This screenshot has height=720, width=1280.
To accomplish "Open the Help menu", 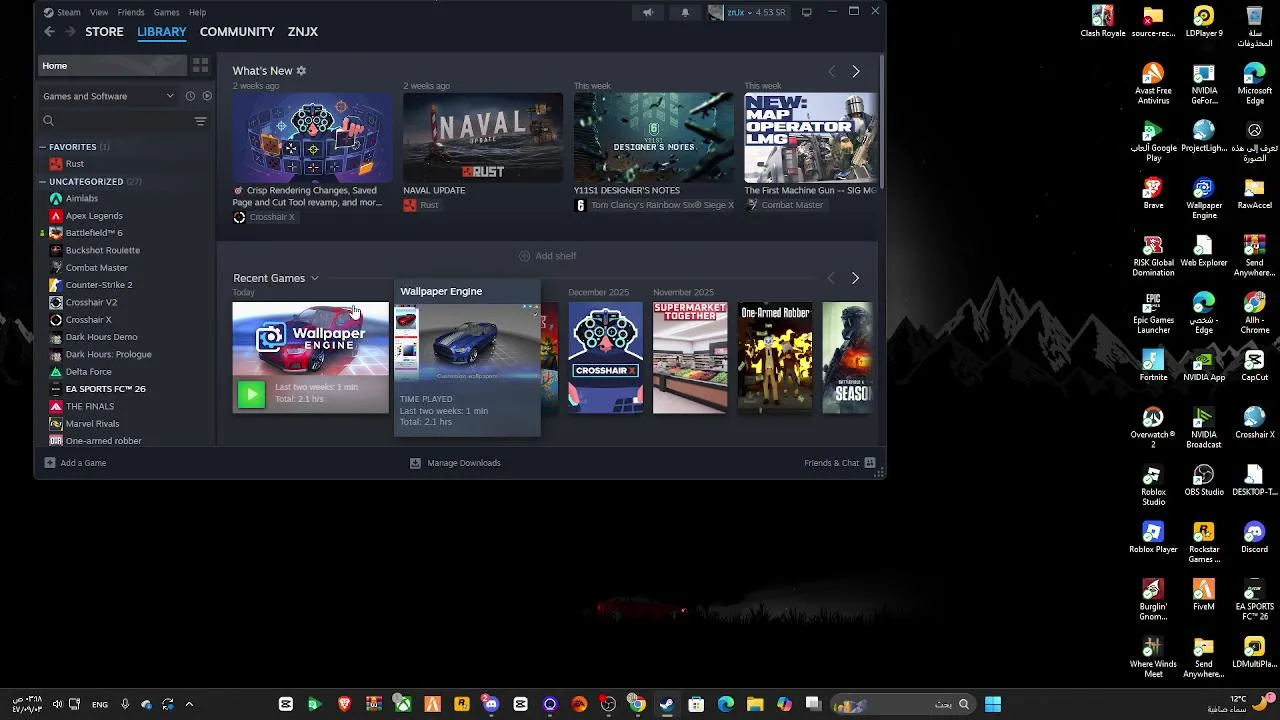I will click(x=197, y=12).
